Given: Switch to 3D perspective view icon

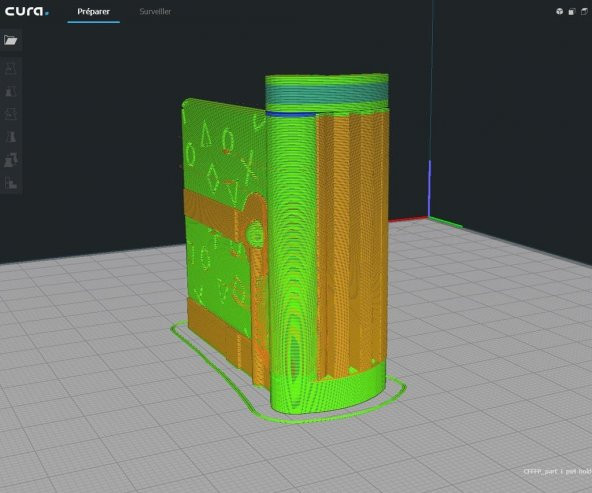Looking at the screenshot, I should coord(560,12).
